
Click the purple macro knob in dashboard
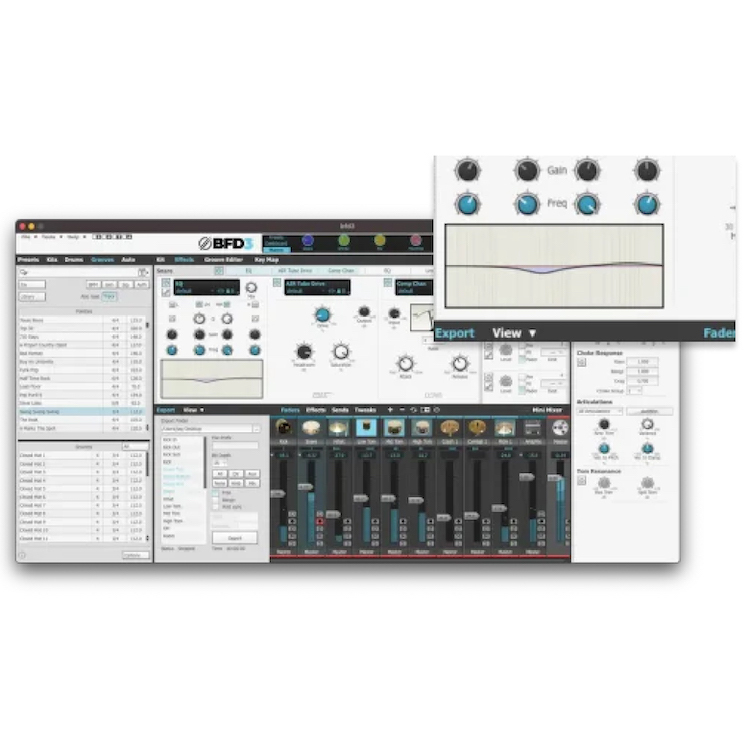click(x=308, y=240)
